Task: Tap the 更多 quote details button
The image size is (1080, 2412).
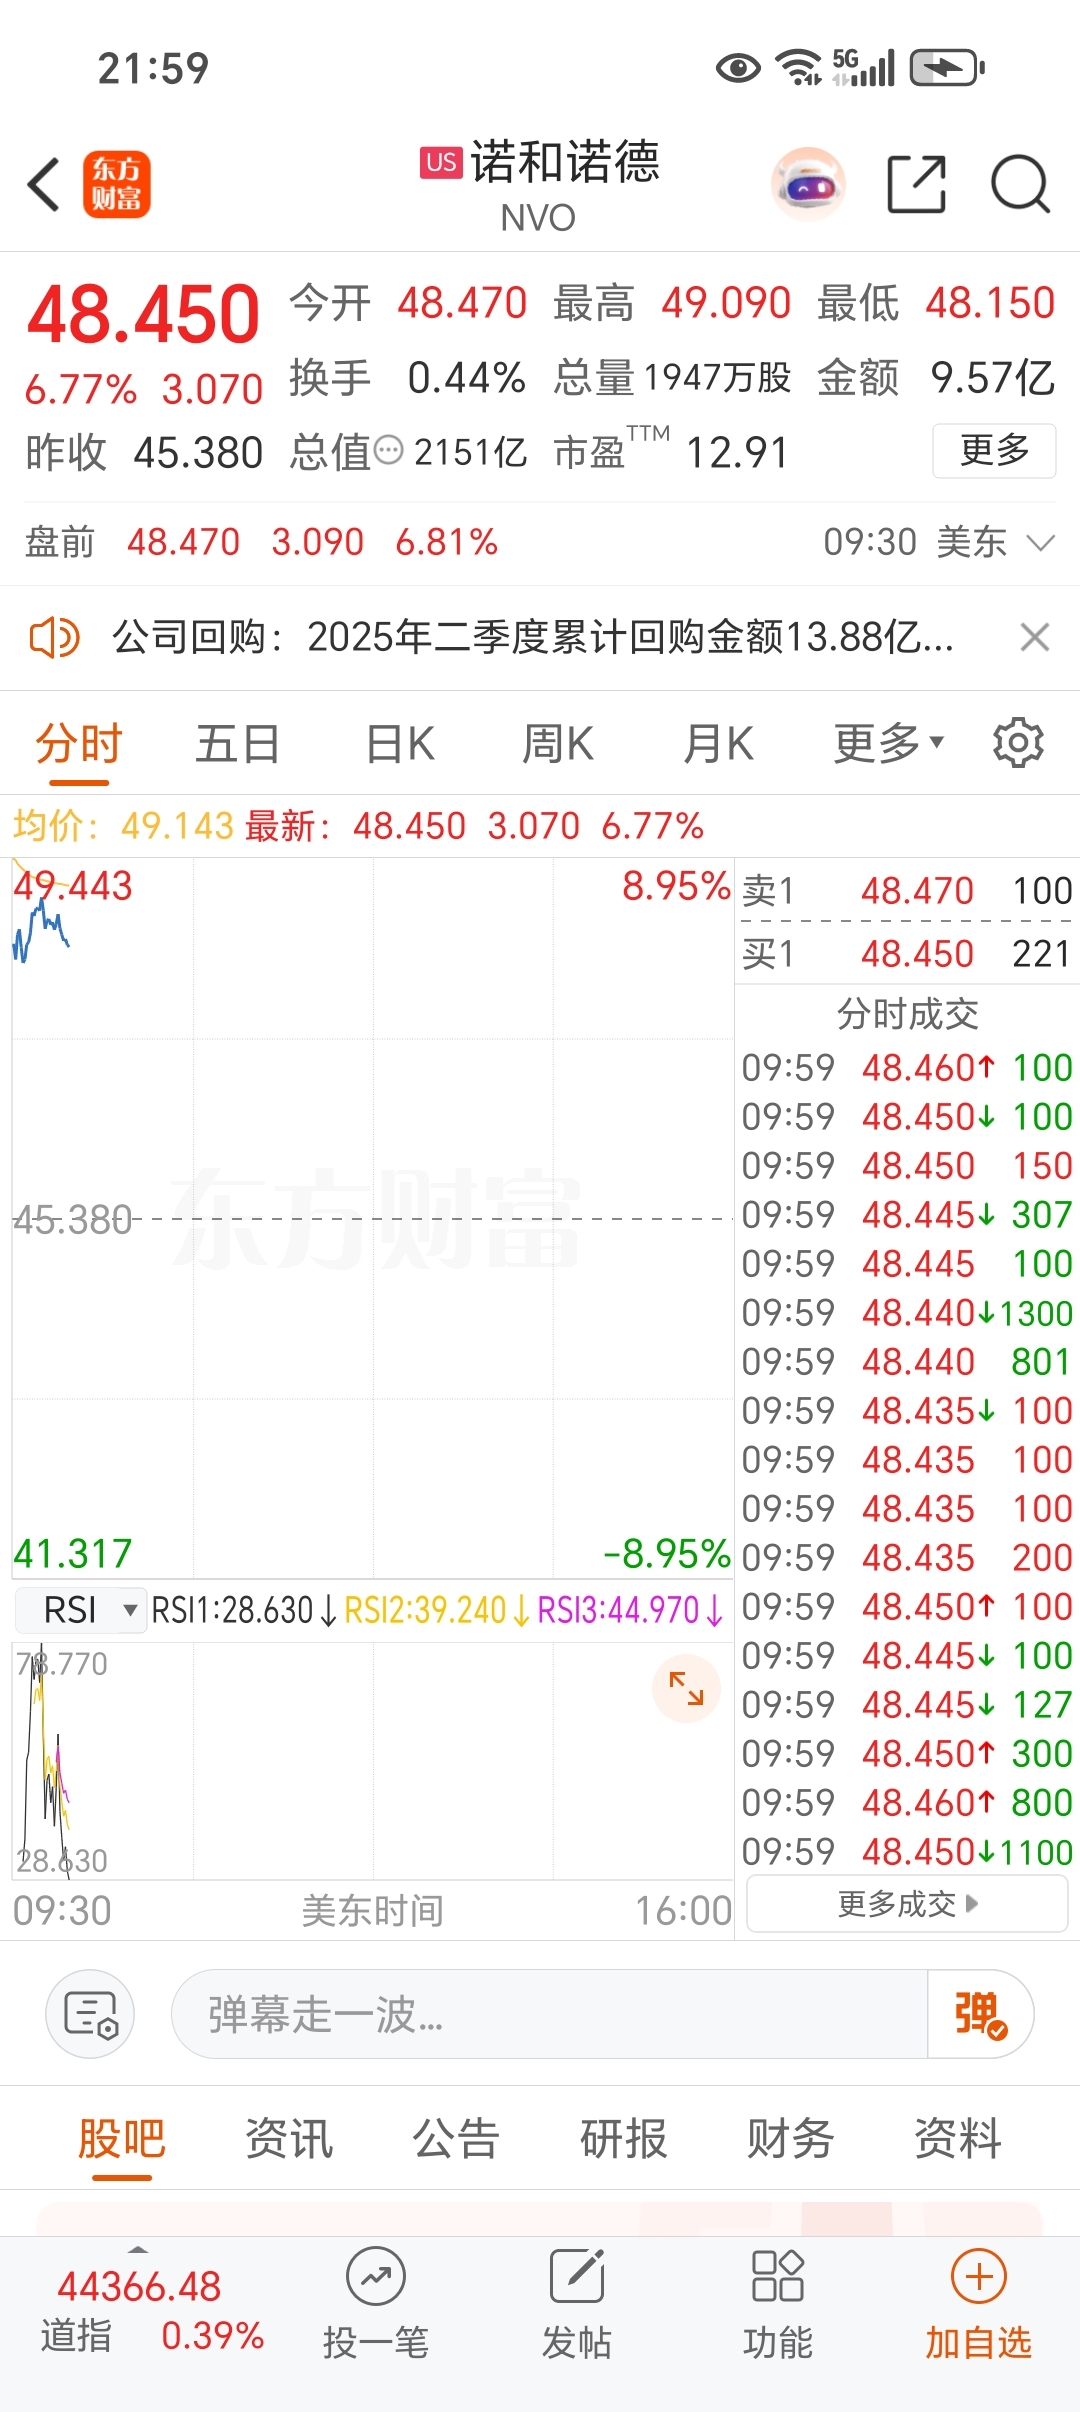Action: click(x=994, y=451)
